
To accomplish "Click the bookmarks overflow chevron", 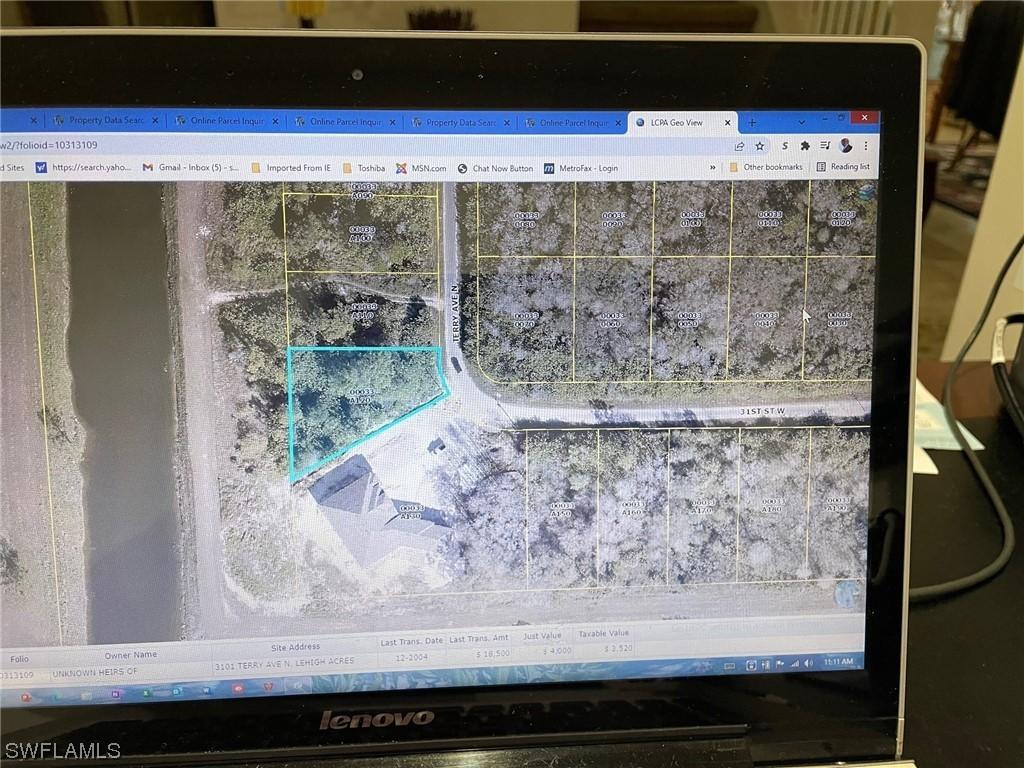I will click(713, 167).
